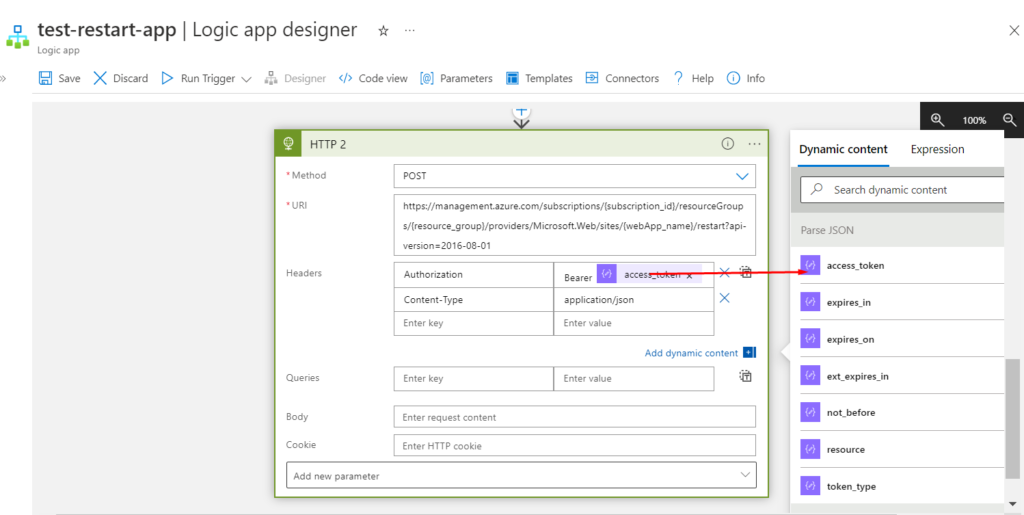The image size is (1024, 515).
Task: Delete the Content-Type header row
Action: tap(724, 298)
